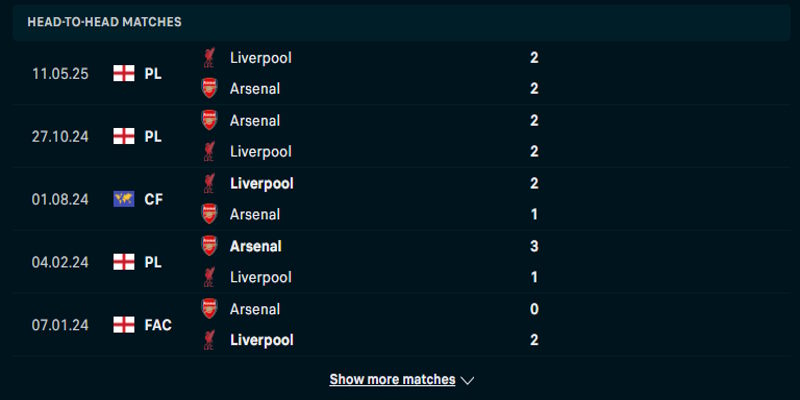800x400 pixels.
Task: Open Liverpool team in 11.05.25 match
Action: click(x=260, y=58)
